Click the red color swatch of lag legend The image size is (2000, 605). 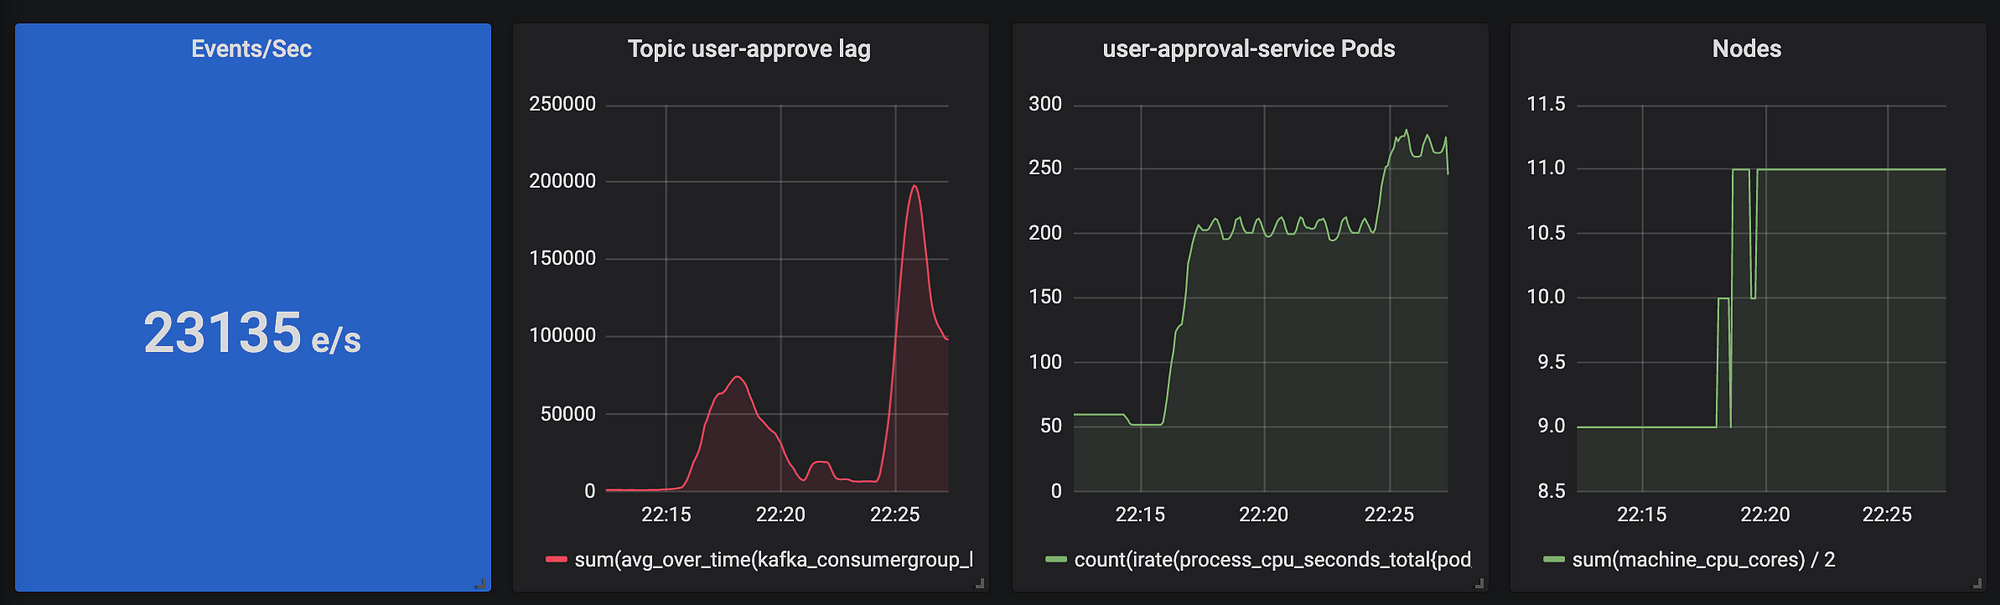556,559
